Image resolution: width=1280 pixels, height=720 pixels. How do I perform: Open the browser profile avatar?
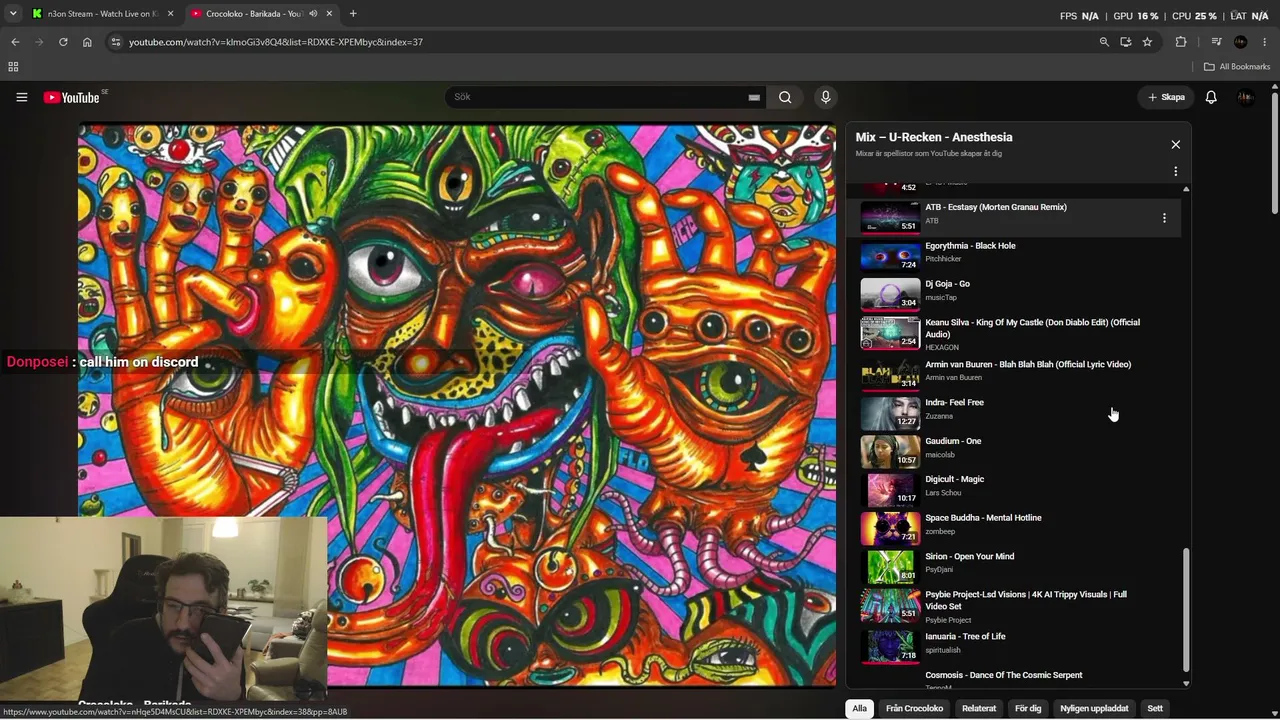(1241, 42)
